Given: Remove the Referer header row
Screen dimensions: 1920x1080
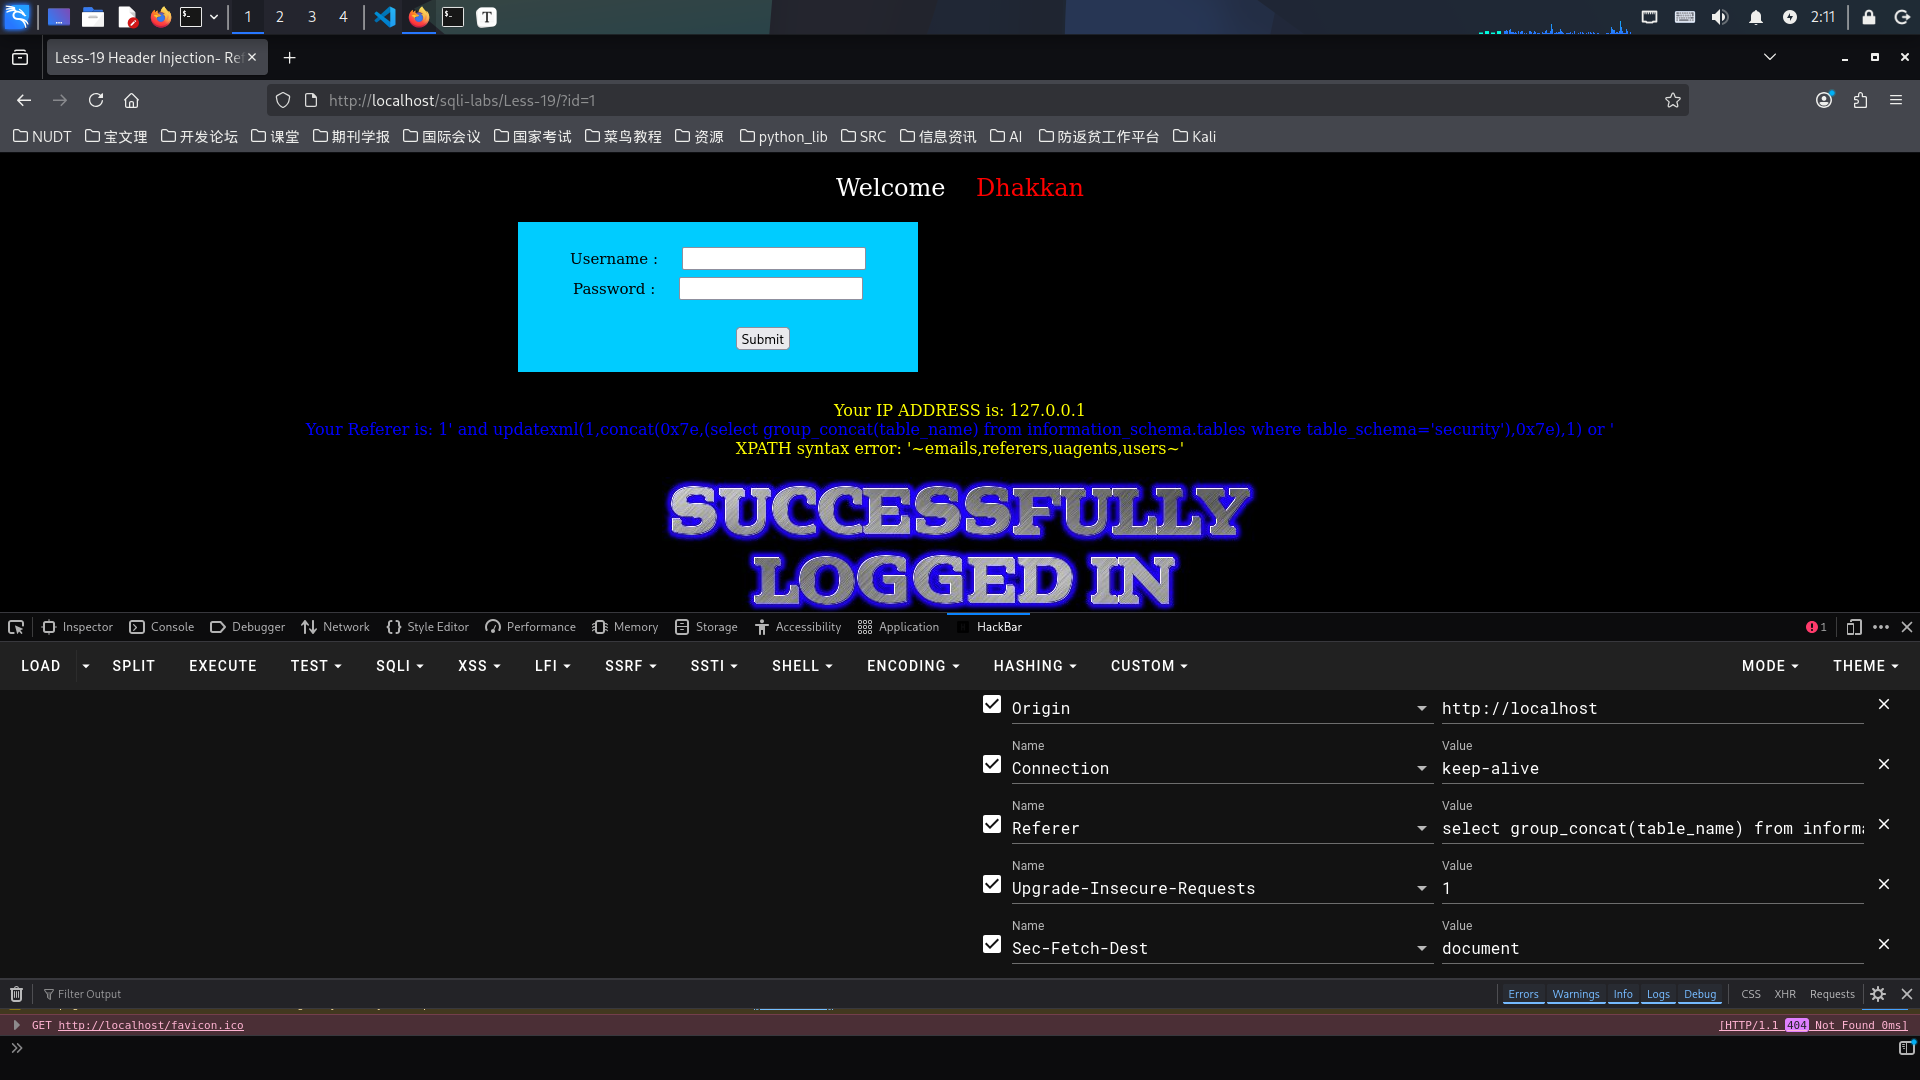Looking at the screenshot, I should click(1883, 824).
